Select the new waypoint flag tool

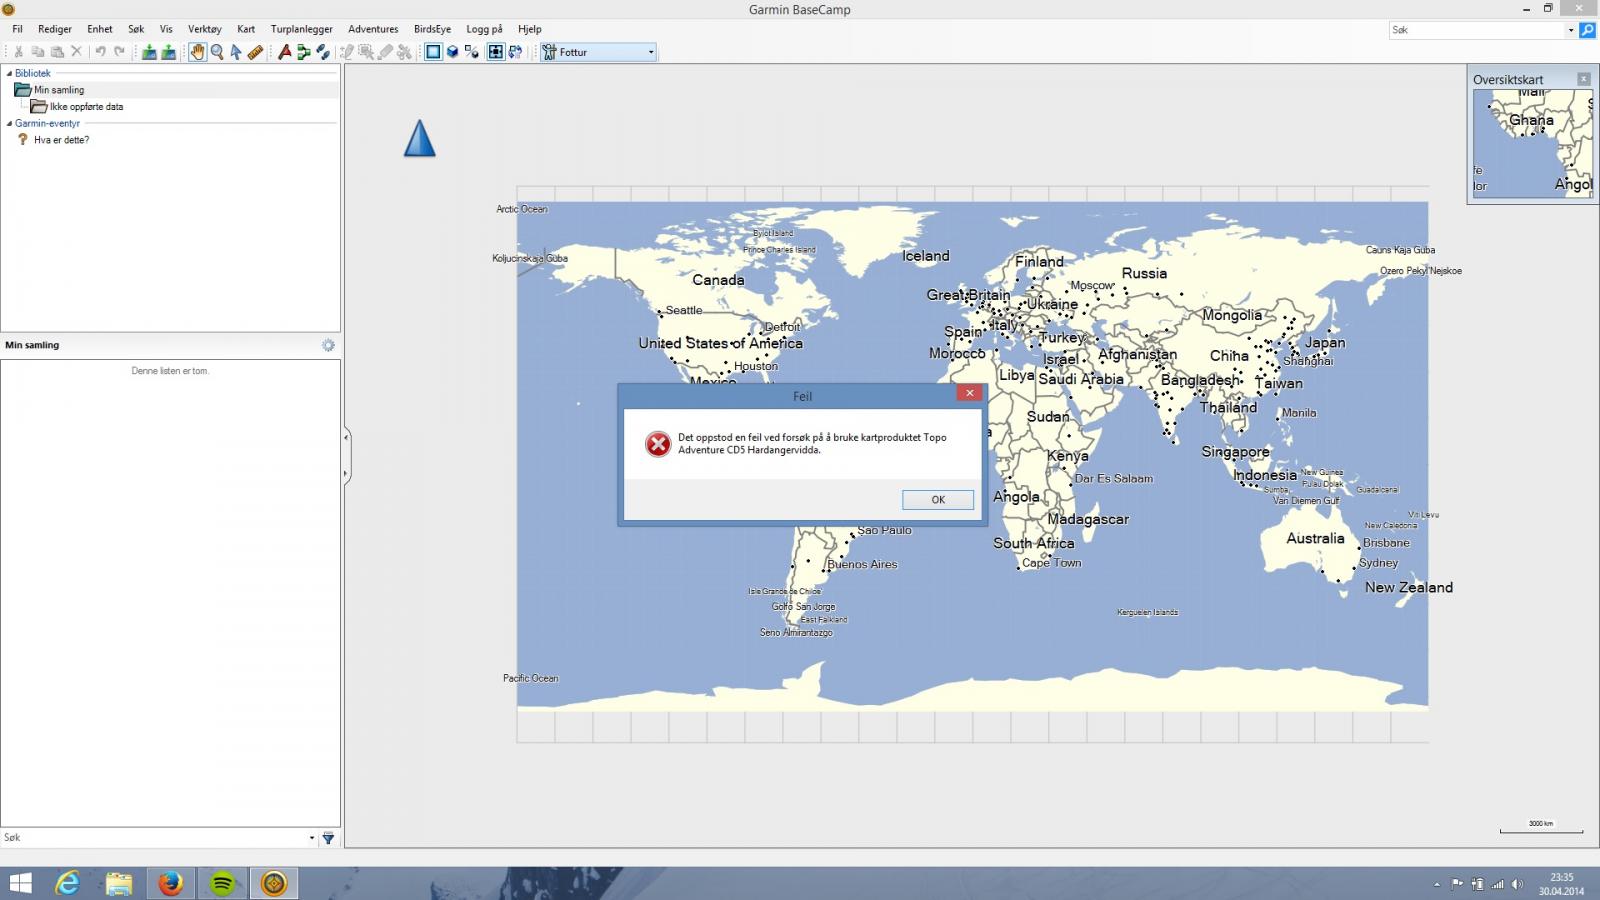pyautogui.click(x=285, y=52)
